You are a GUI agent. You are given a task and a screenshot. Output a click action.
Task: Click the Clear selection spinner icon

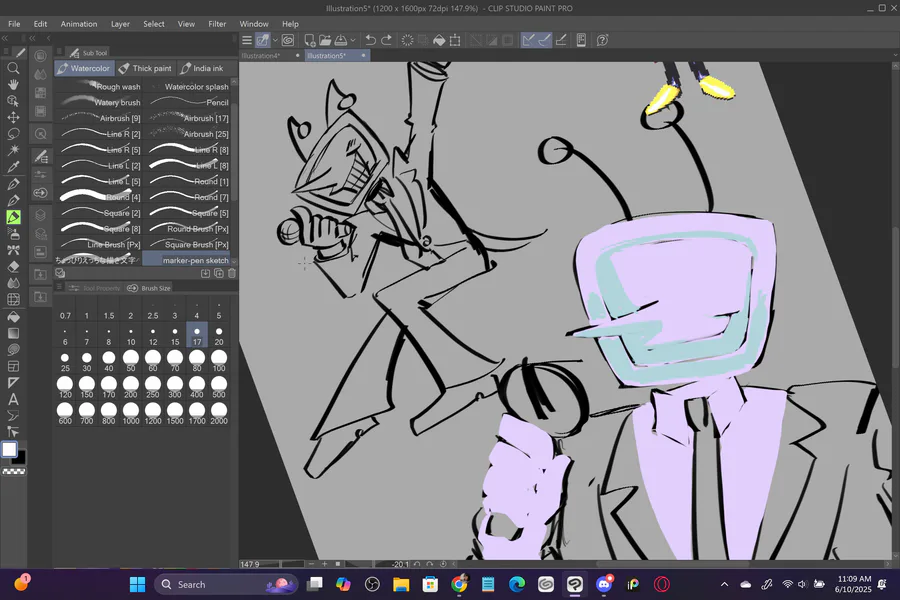[408, 40]
